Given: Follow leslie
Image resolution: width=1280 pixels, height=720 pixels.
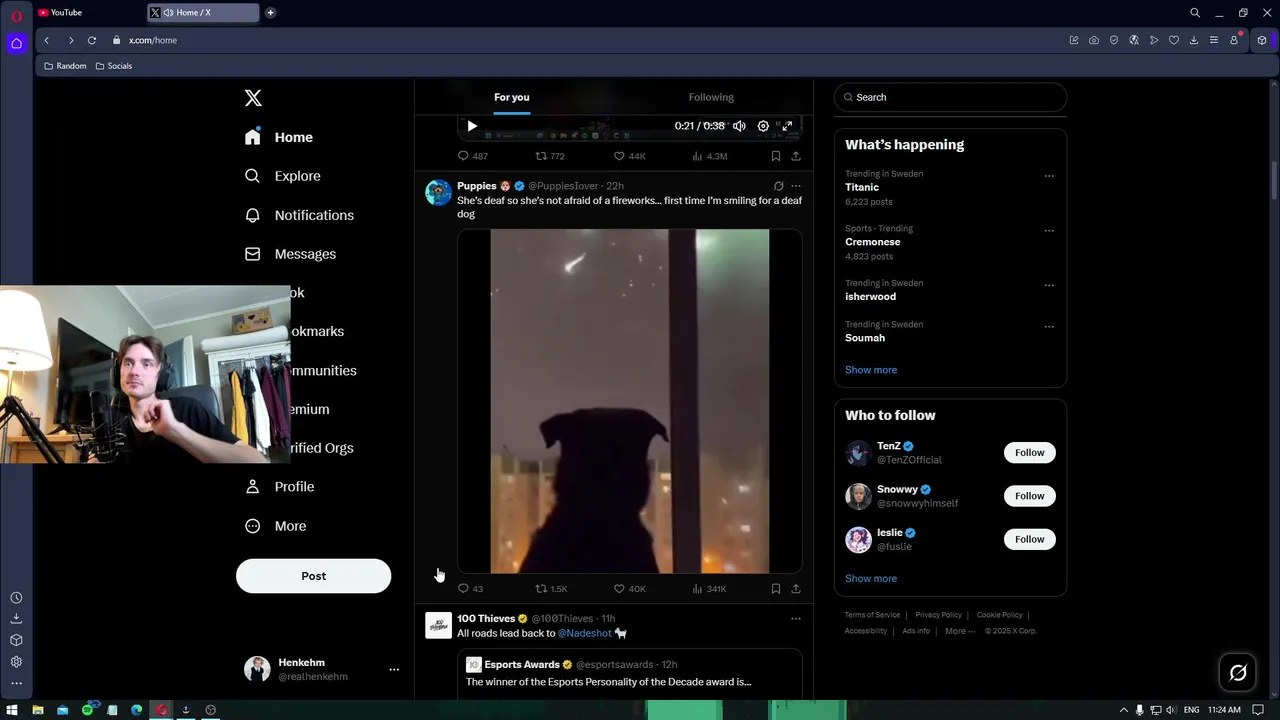Looking at the screenshot, I should coord(1029,539).
